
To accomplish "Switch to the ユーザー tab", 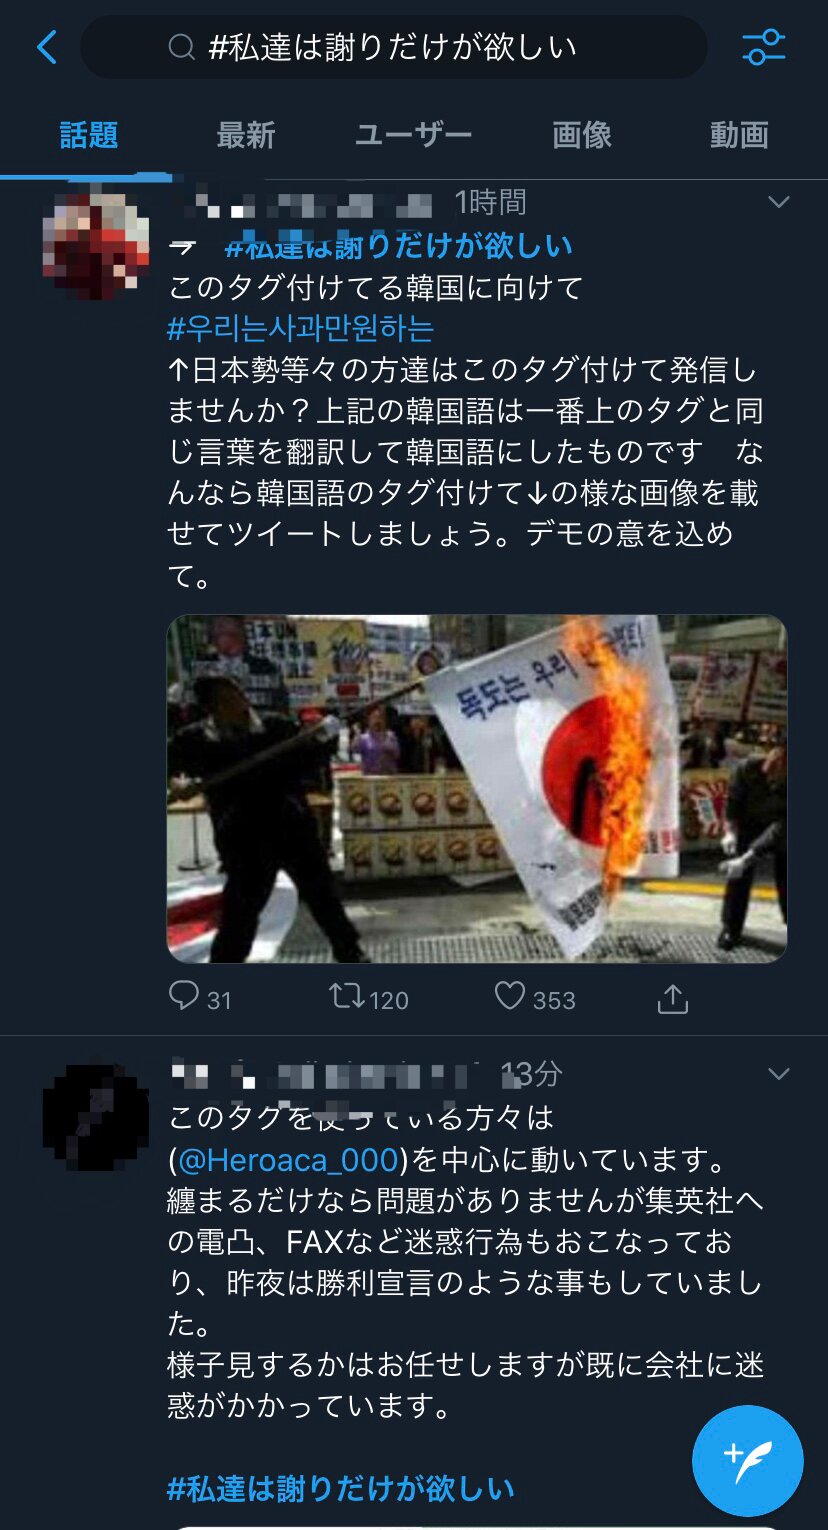I will pyautogui.click(x=413, y=135).
